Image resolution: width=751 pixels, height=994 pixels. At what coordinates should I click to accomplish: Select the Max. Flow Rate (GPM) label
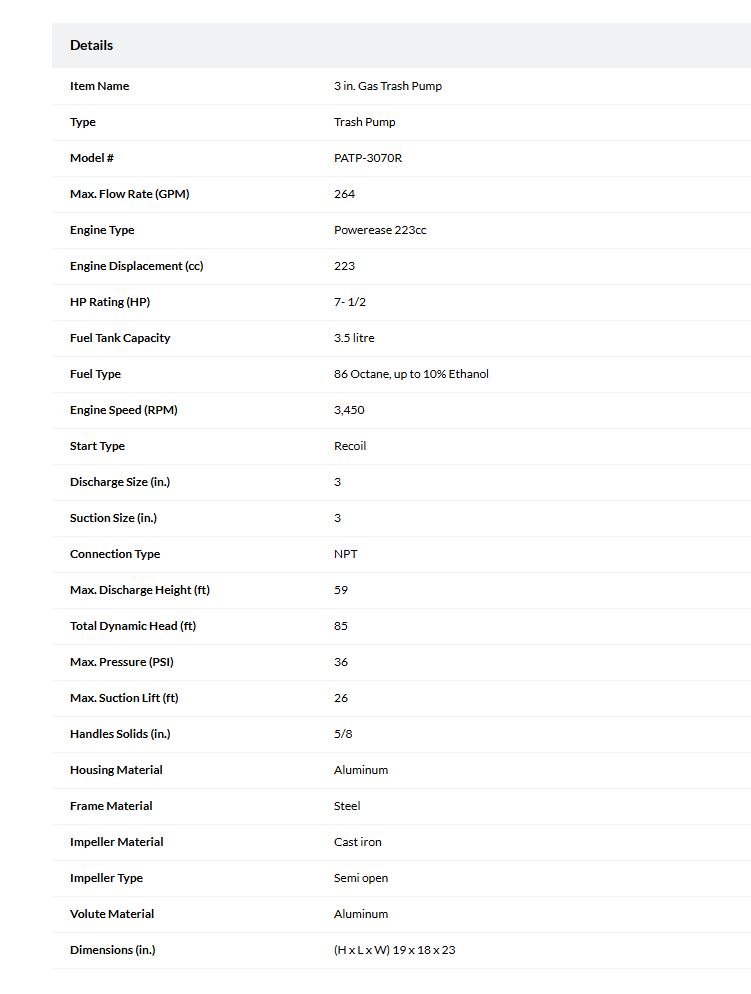point(129,194)
